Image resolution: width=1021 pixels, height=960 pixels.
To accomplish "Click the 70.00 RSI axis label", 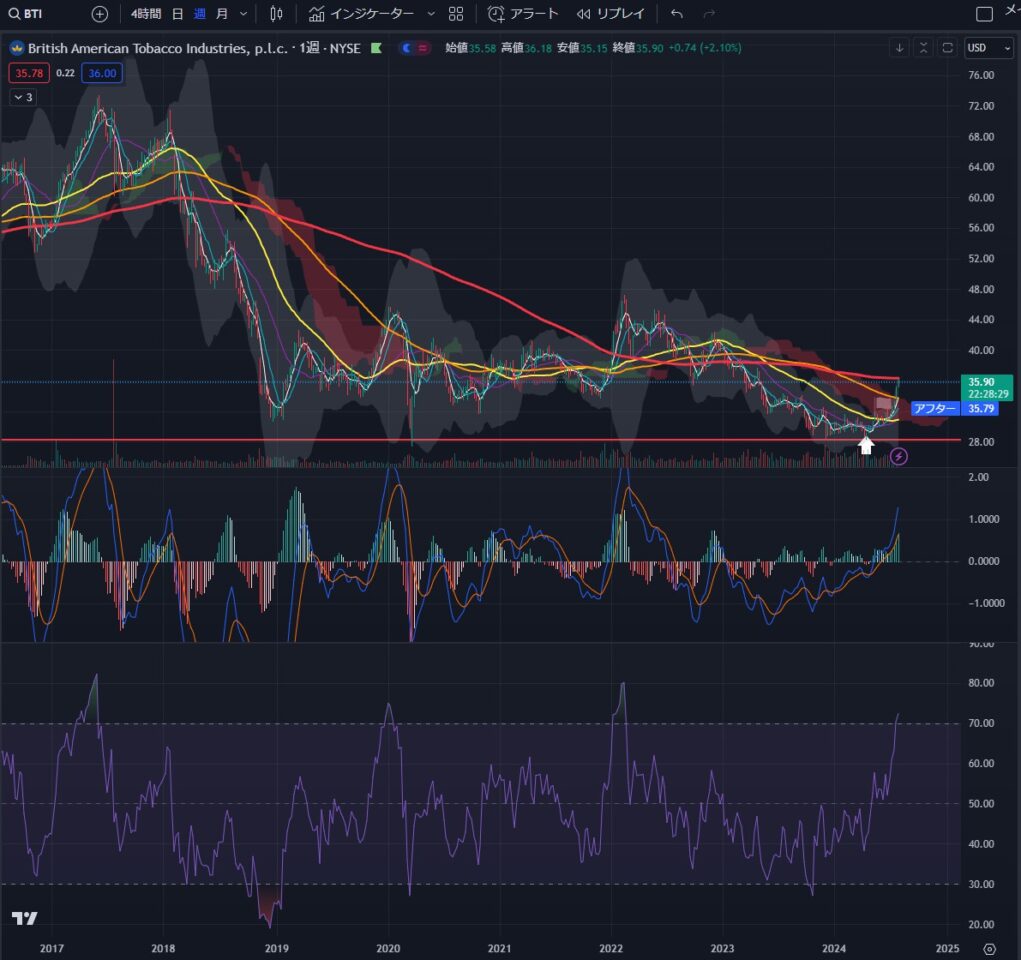I will coord(981,723).
